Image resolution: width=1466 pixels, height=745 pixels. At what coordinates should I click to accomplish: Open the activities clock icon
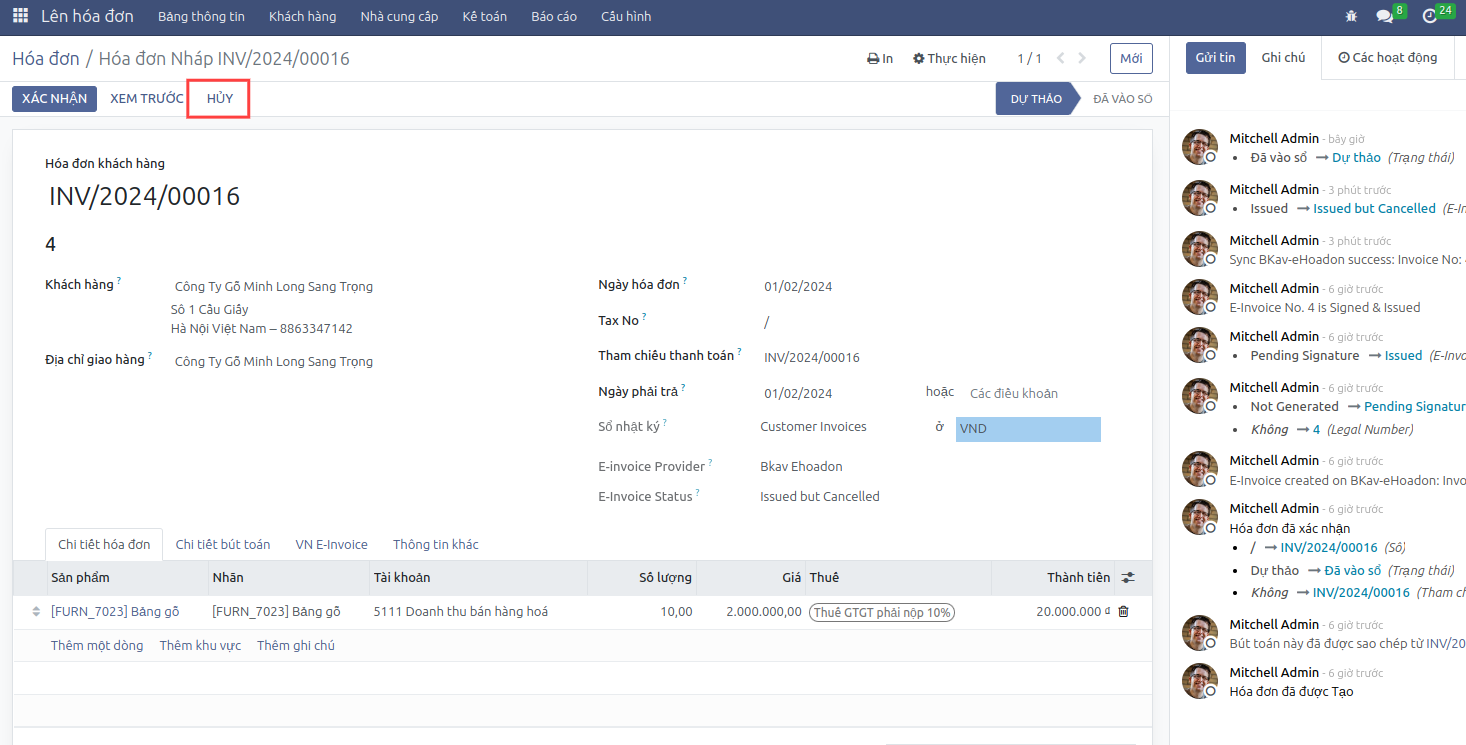[1430, 16]
